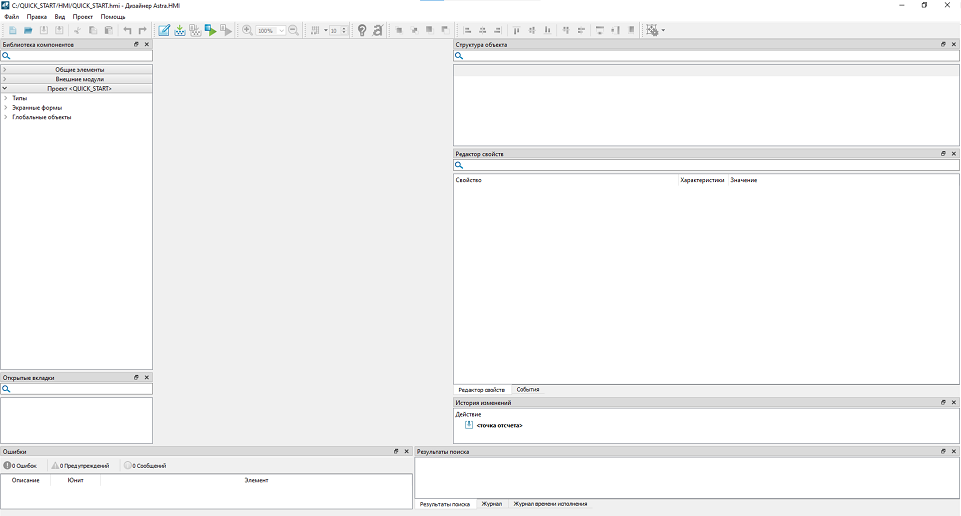Expand the Общие элементы section header
The width and height of the screenshot is (961, 516).
click(x=79, y=70)
